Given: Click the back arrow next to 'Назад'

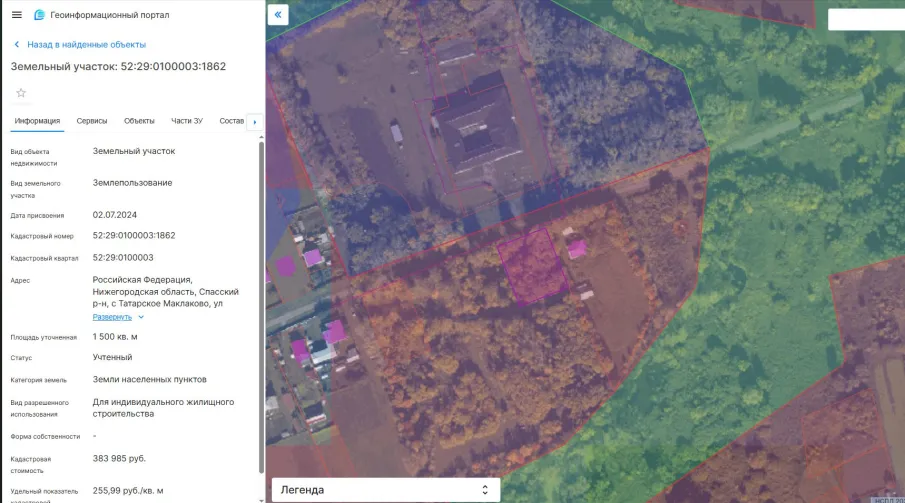Looking at the screenshot, I should coord(17,44).
